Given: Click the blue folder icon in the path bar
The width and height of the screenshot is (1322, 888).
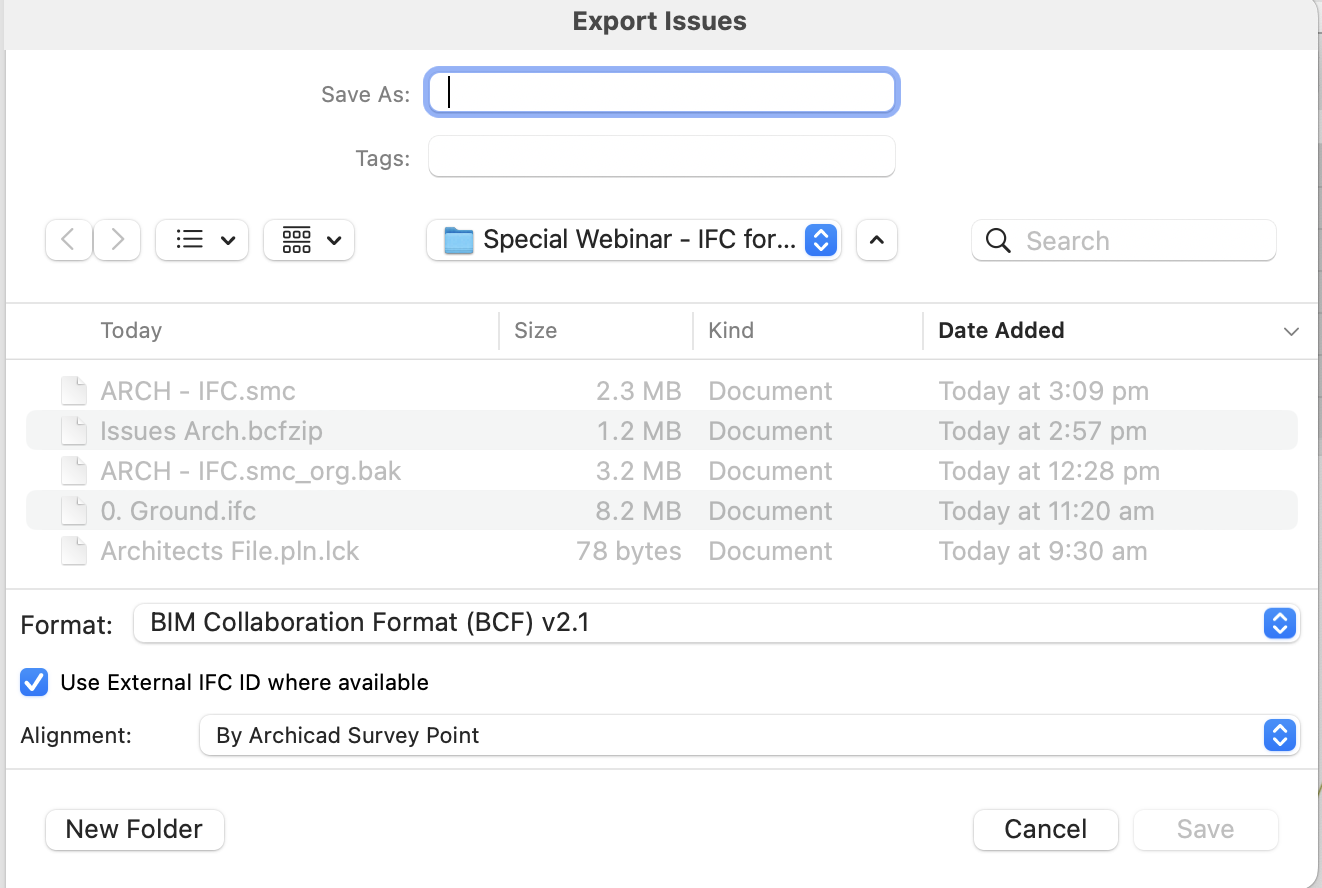Looking at the screenshot, I should (458, 240).
